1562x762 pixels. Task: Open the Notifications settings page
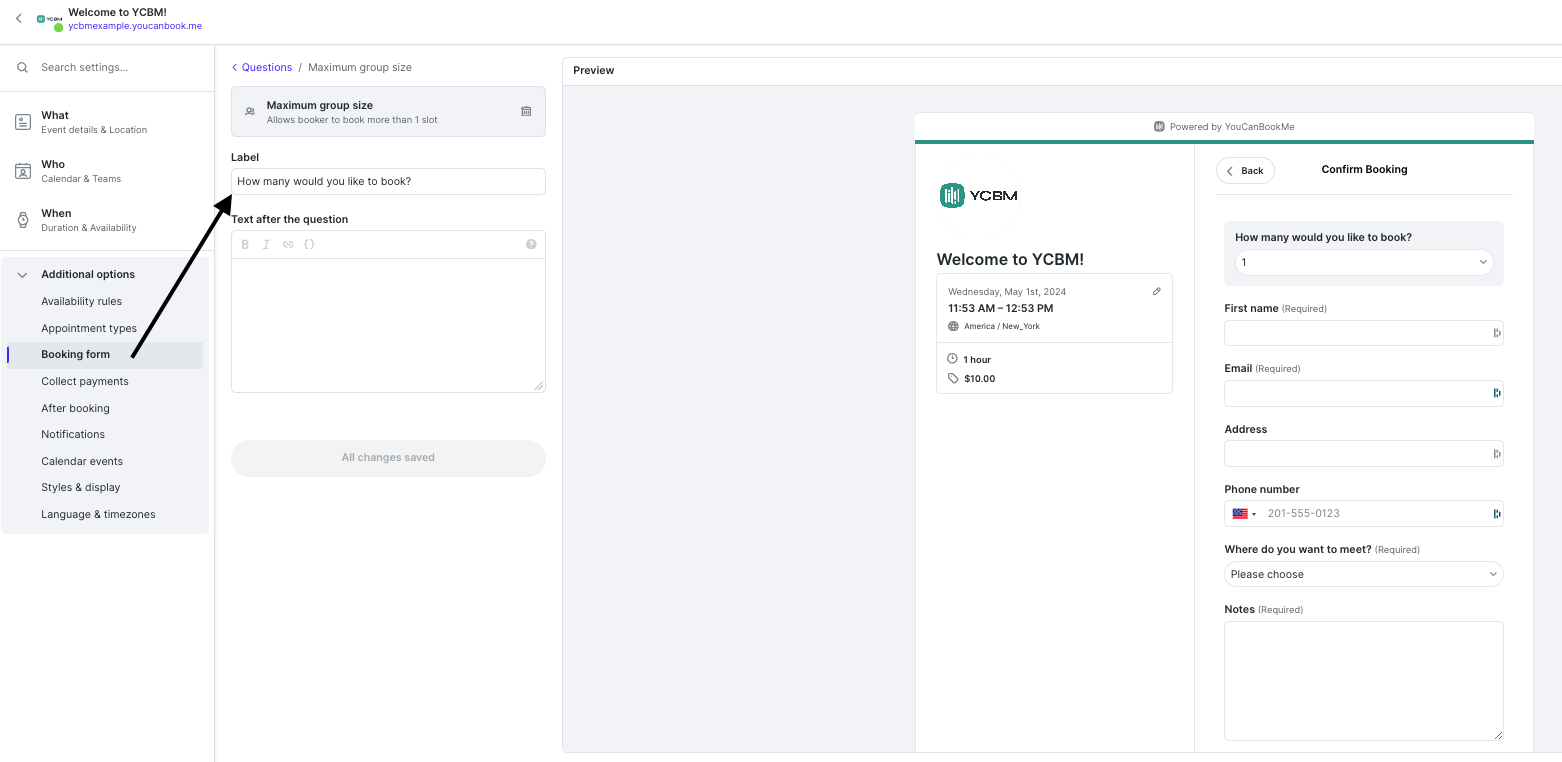pyautogui.click(x=73, y=434)
